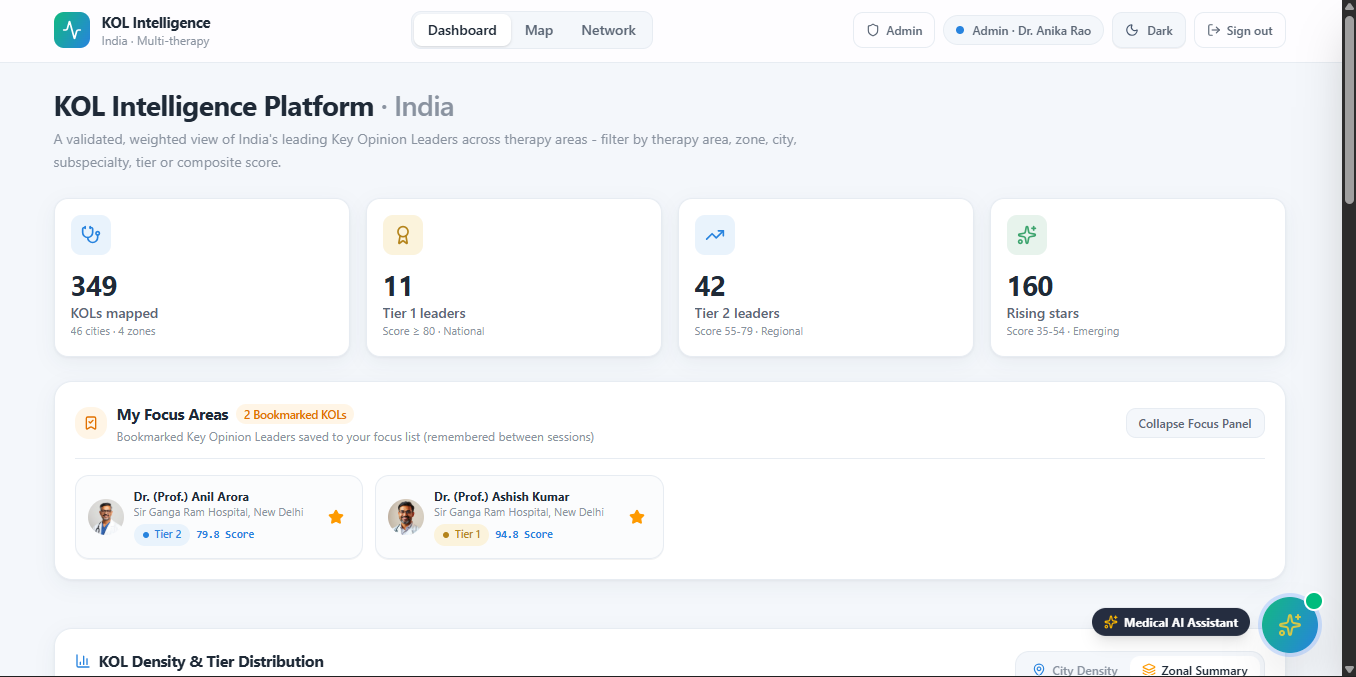Open Dr. (Prof.) Ashish Kumar name link
1356x677 pixels.
coord(502,497)
